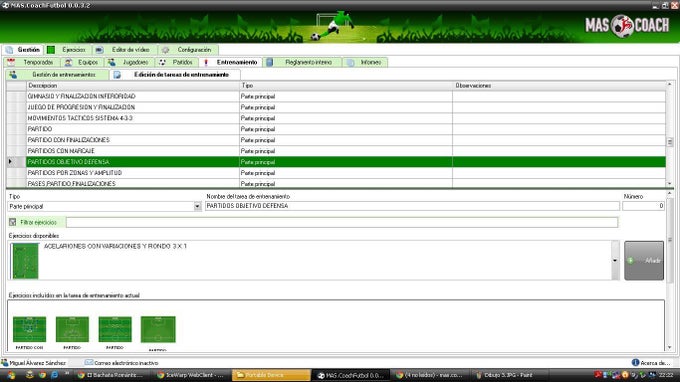Click row selector arrow of PARTIDOS OBJETIVO DEFENSA
The image size is (680, 382).
pos(10,162)
